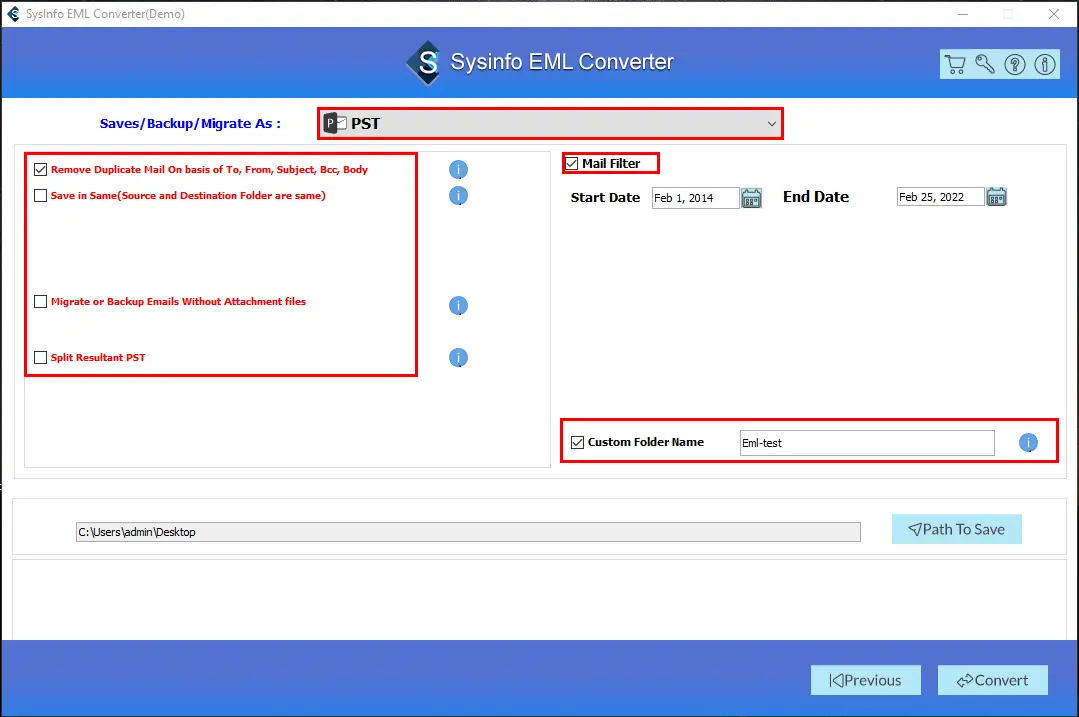The height and width of the screenshot is (717, 1079).
Task: Click the key activation icon
Action: (985, 64)
